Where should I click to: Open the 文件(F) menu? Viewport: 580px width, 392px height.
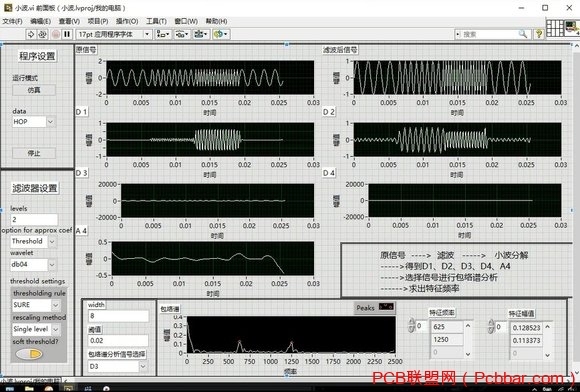tap(12, 21)
